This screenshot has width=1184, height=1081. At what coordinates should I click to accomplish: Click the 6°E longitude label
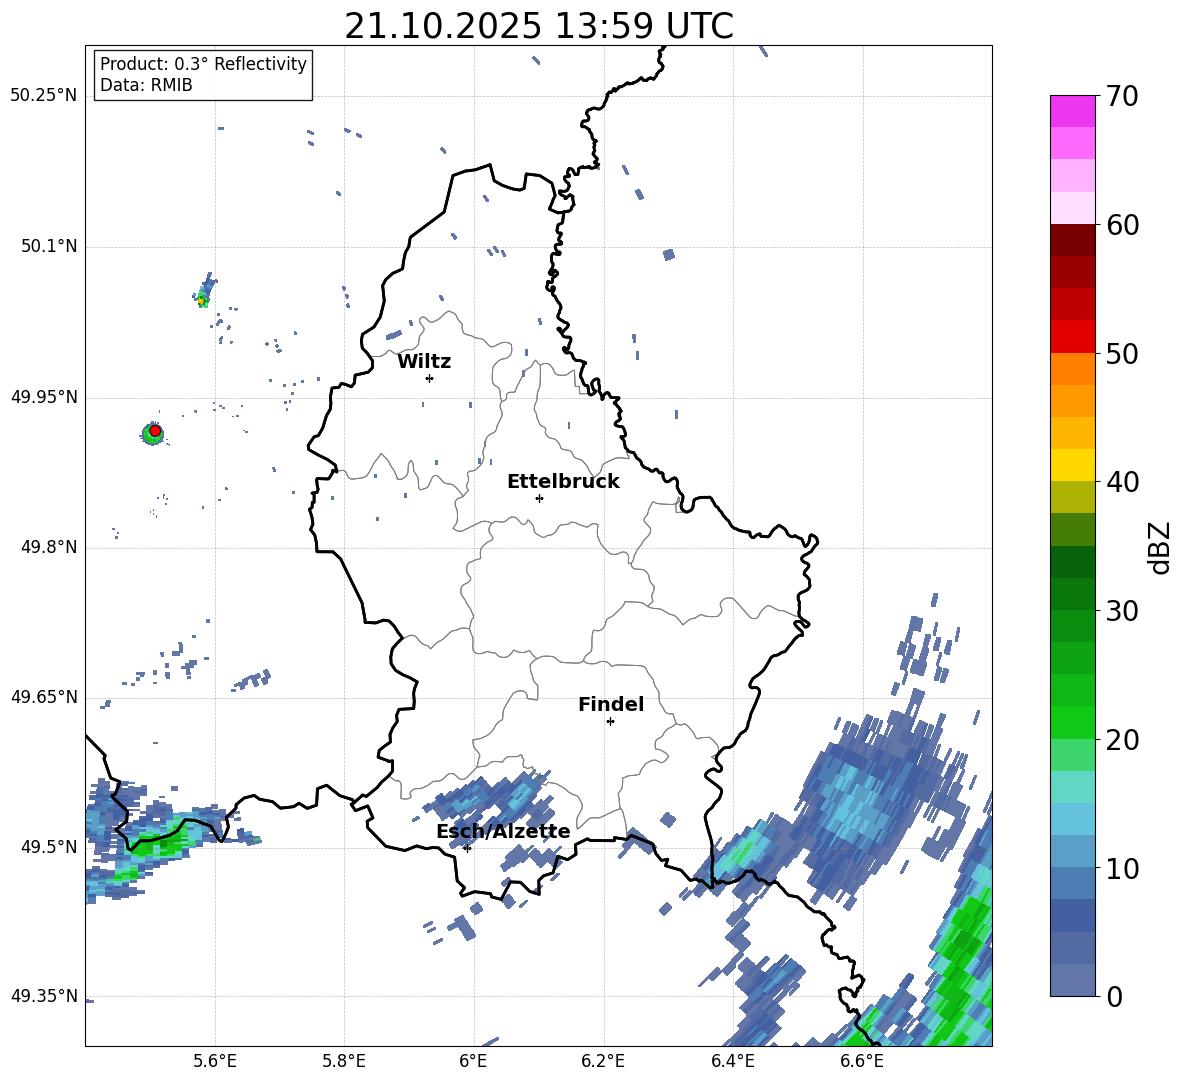(473, 1061)
